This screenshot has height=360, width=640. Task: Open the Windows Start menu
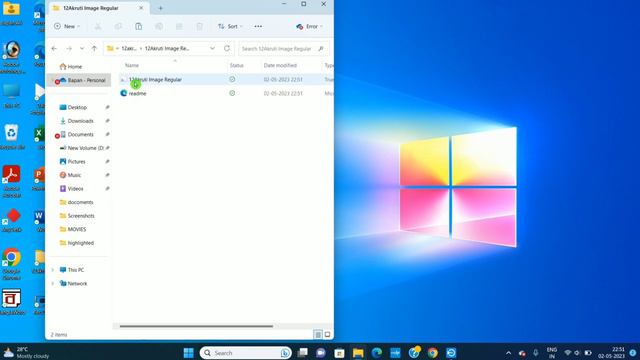189,353
